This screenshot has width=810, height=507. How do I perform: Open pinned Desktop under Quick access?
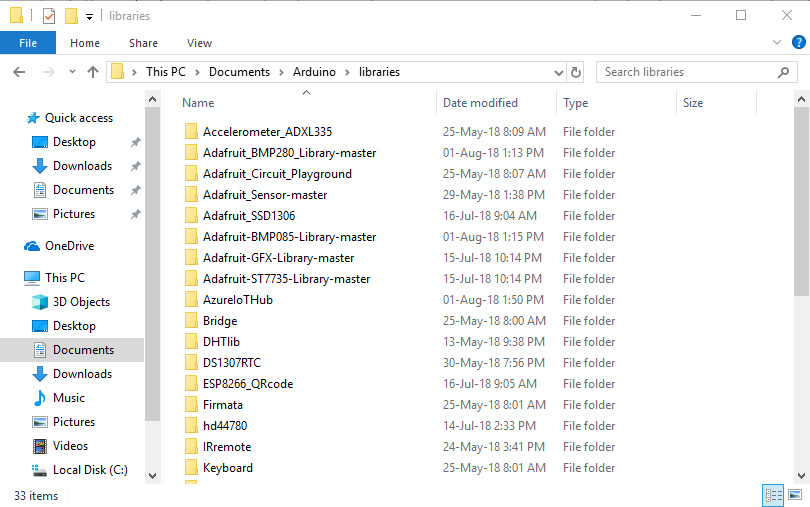click(74, 142)
